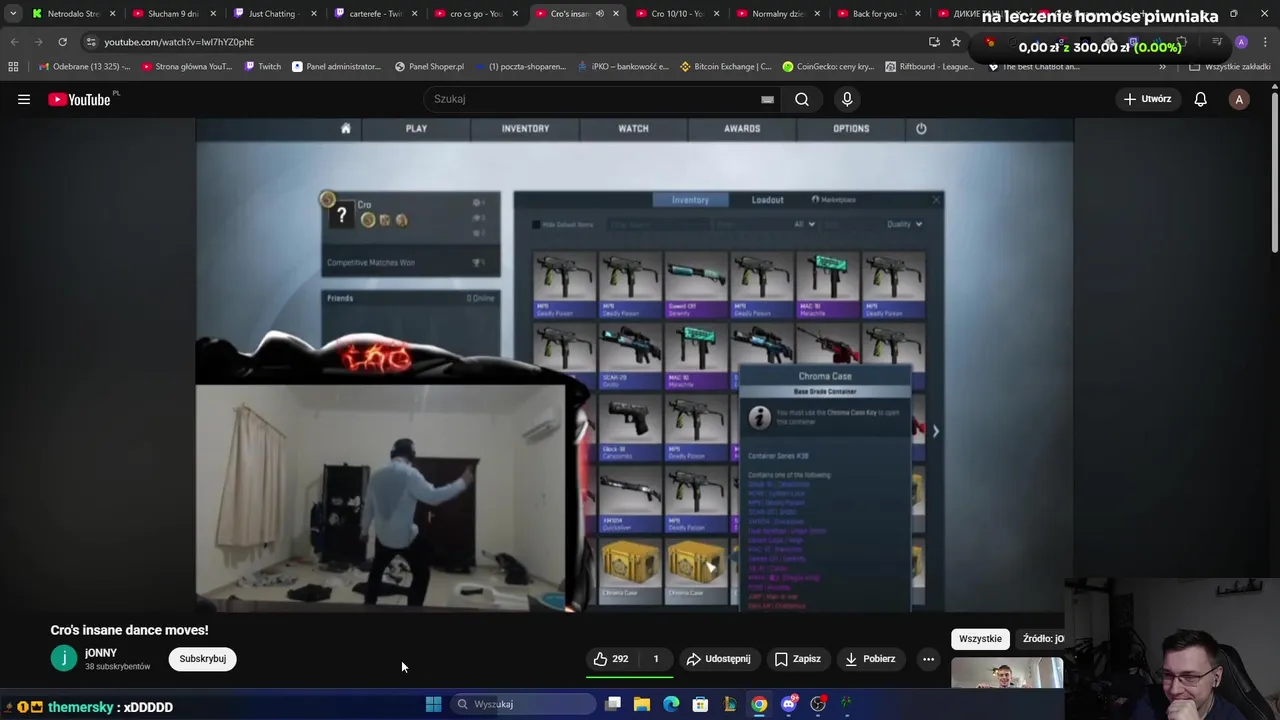Open the Windows Start menu
The image size is (1280, 720).
tap(433, 704)
